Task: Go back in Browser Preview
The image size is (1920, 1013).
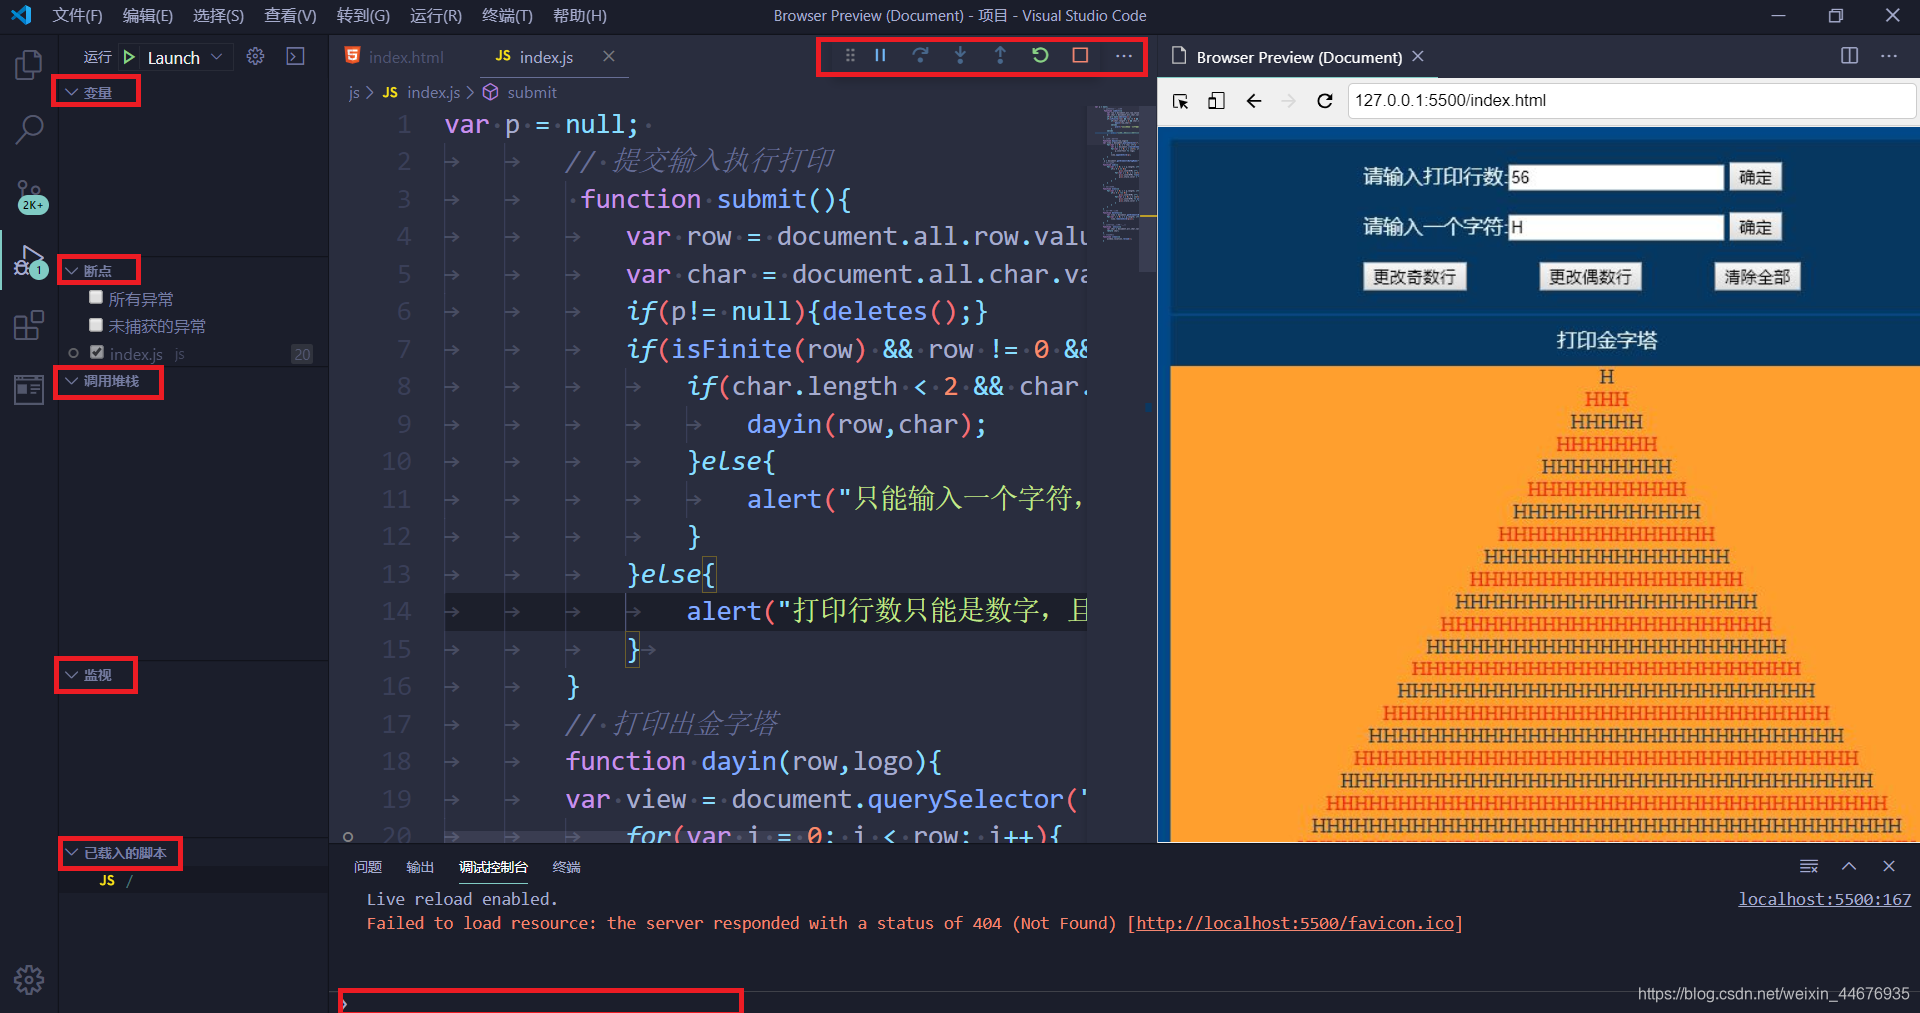Action: 1254,101
